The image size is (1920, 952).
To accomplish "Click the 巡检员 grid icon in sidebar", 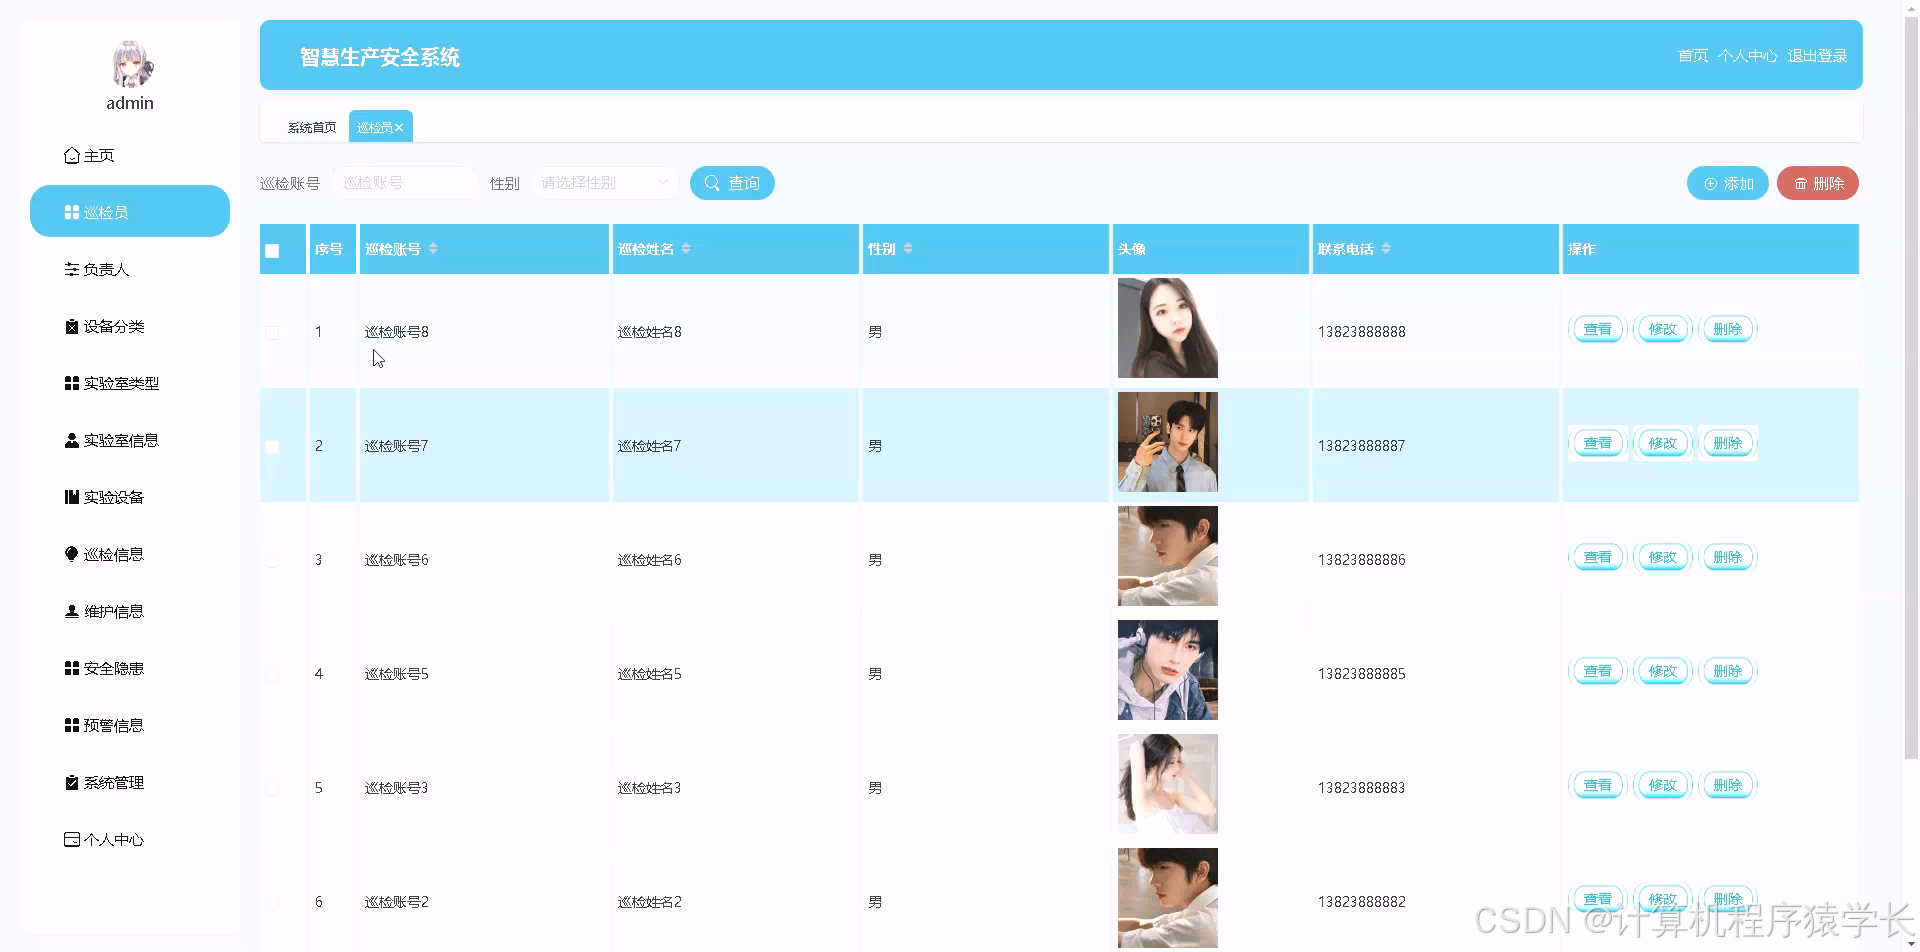I will tap(71, 212).
